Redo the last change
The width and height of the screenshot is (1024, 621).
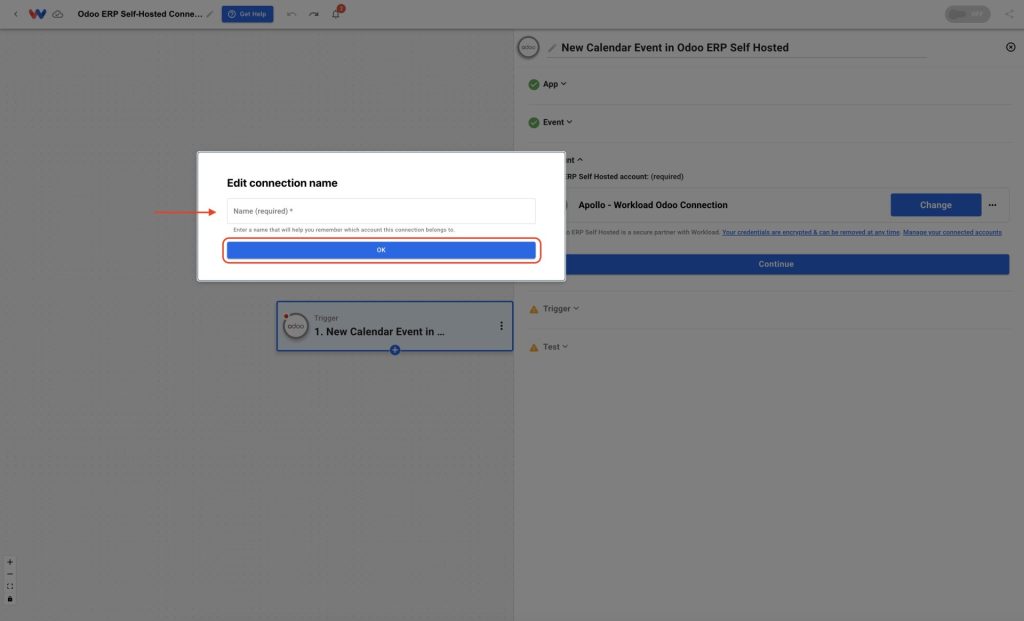(313, 14)
